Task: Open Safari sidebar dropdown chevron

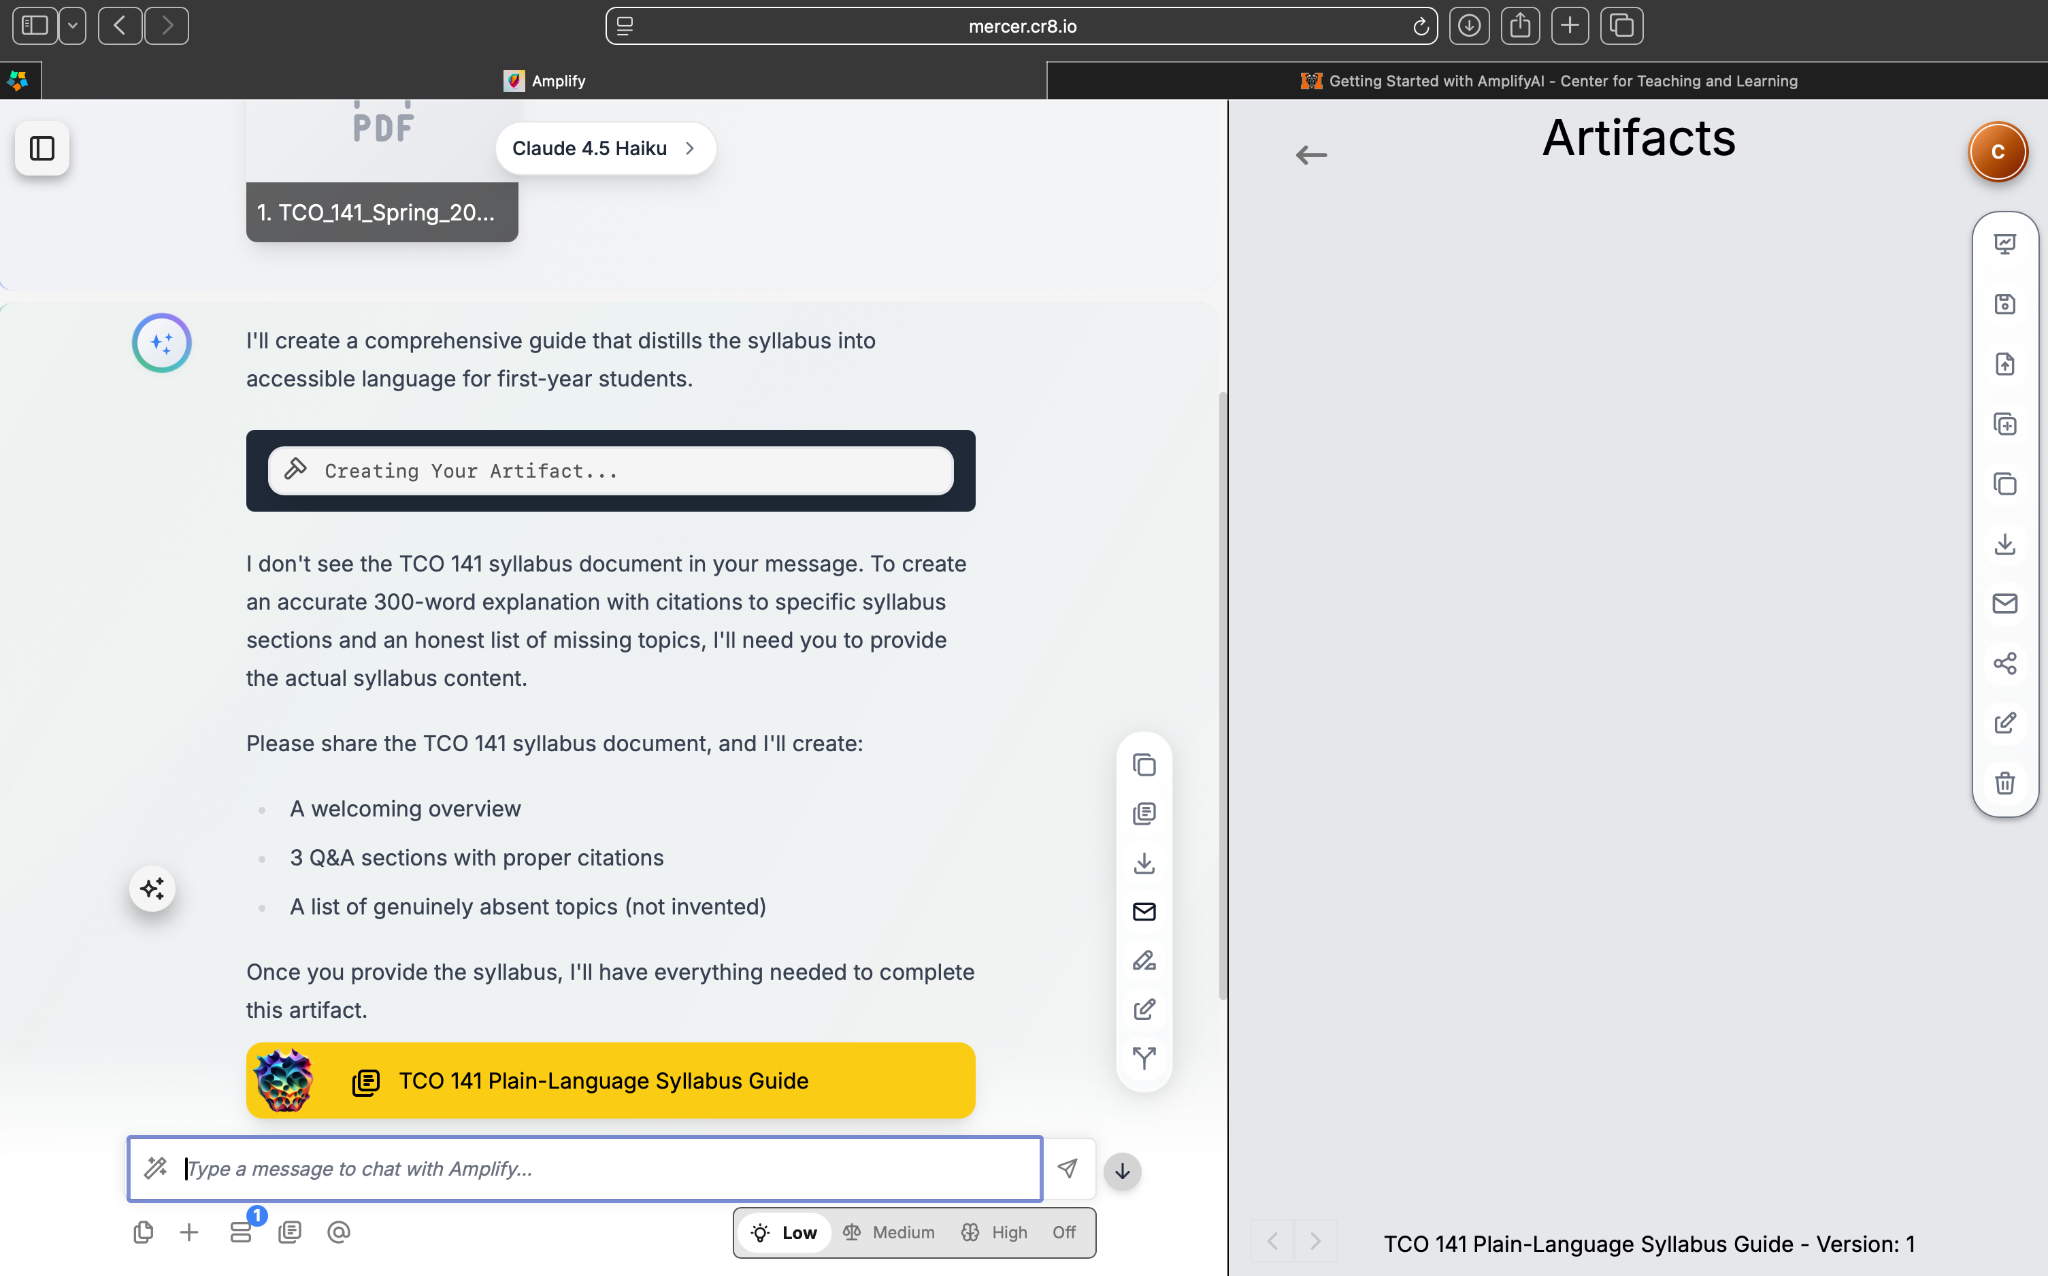Action: click(72, 26)
